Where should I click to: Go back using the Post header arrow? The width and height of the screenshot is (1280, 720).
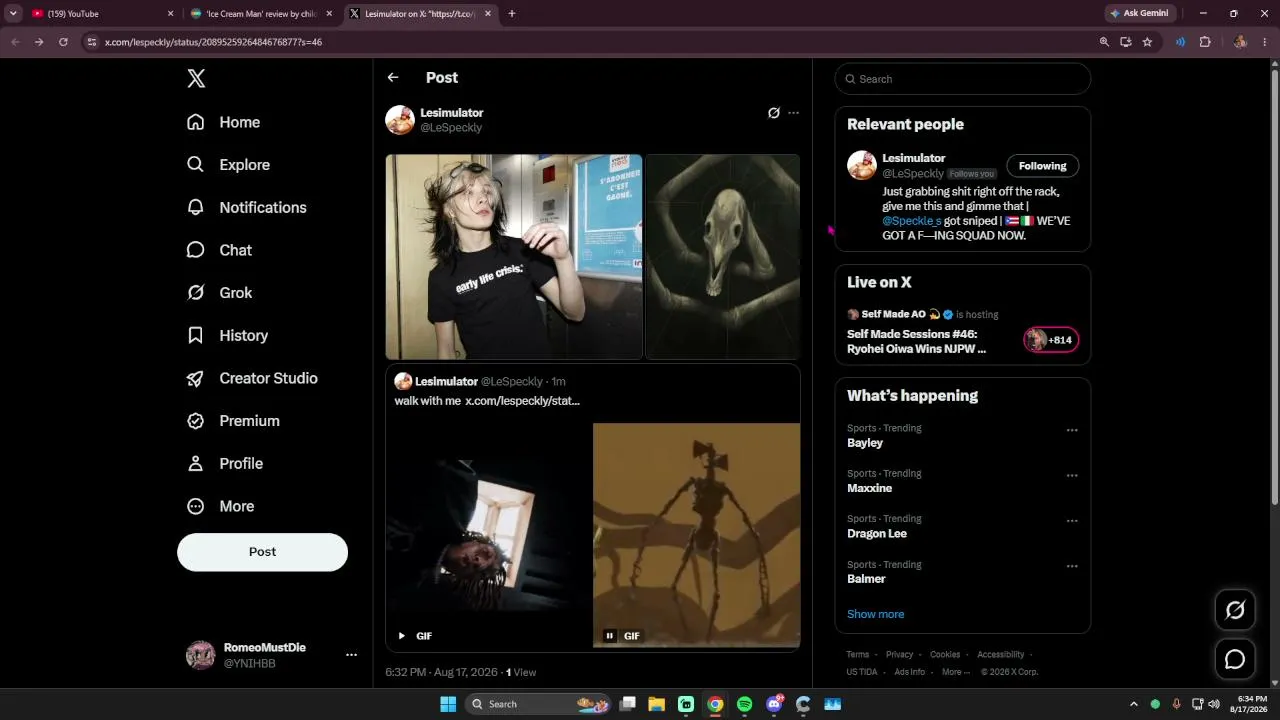pyautogui.click(x=393, y=78)
